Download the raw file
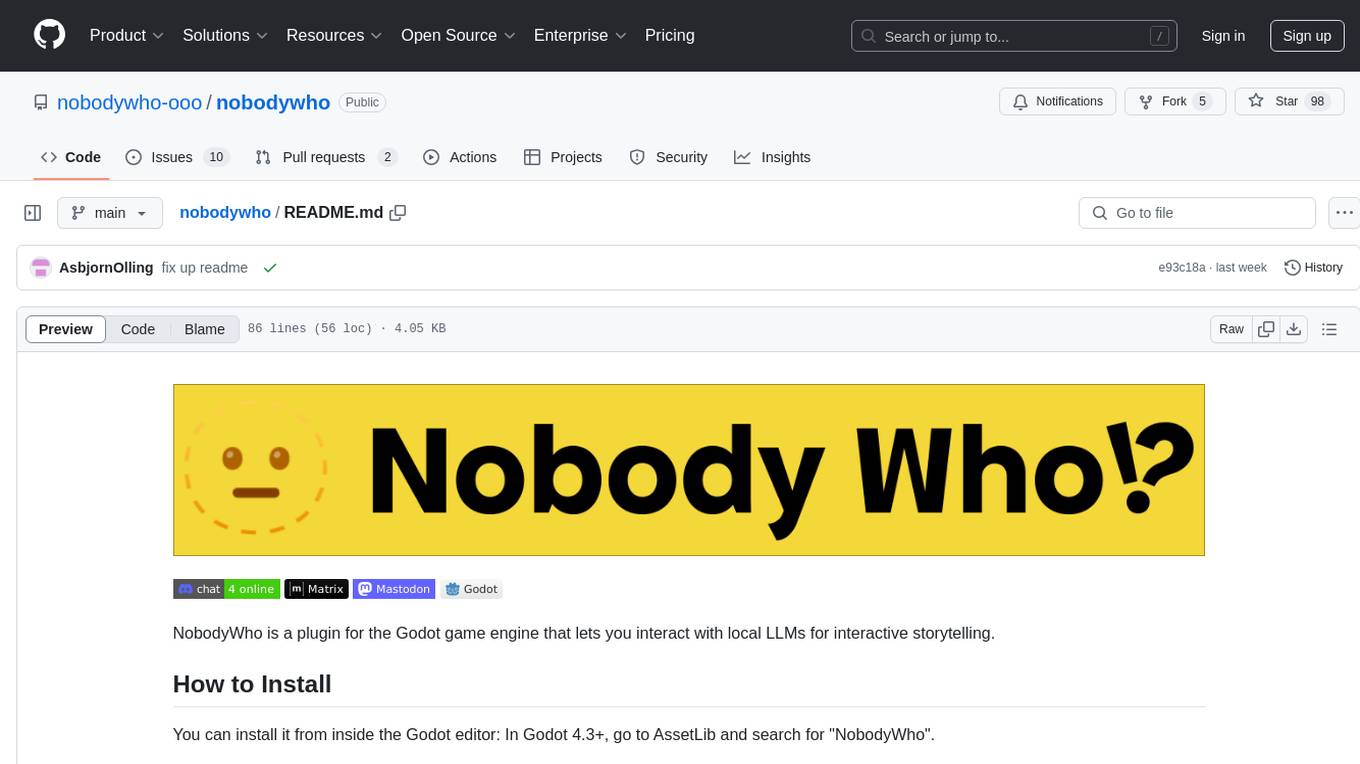 tap(1293, 329)
